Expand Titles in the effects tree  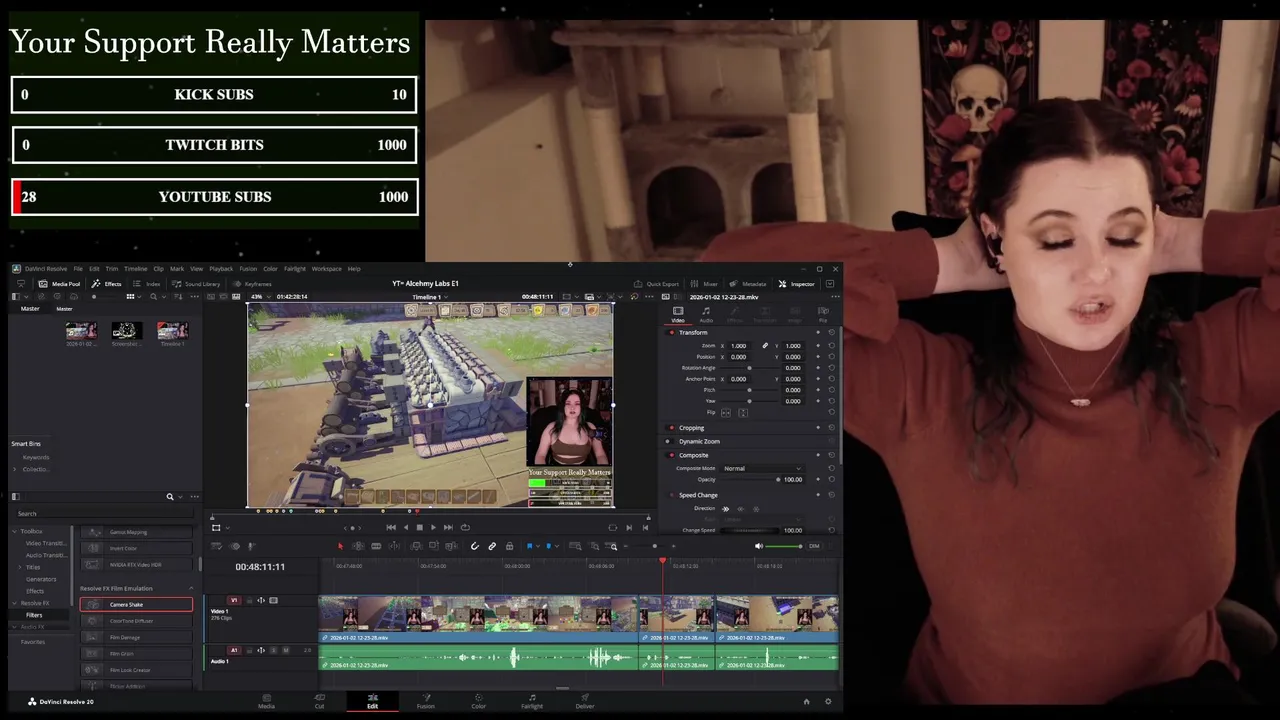pos(20,567)
